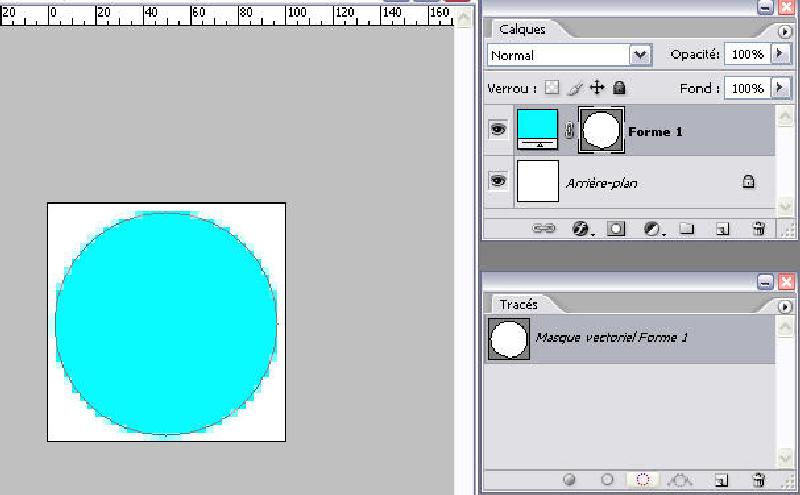The image size is (800, 495).
Task: Close the Tracés palette window
Action: 787,282
